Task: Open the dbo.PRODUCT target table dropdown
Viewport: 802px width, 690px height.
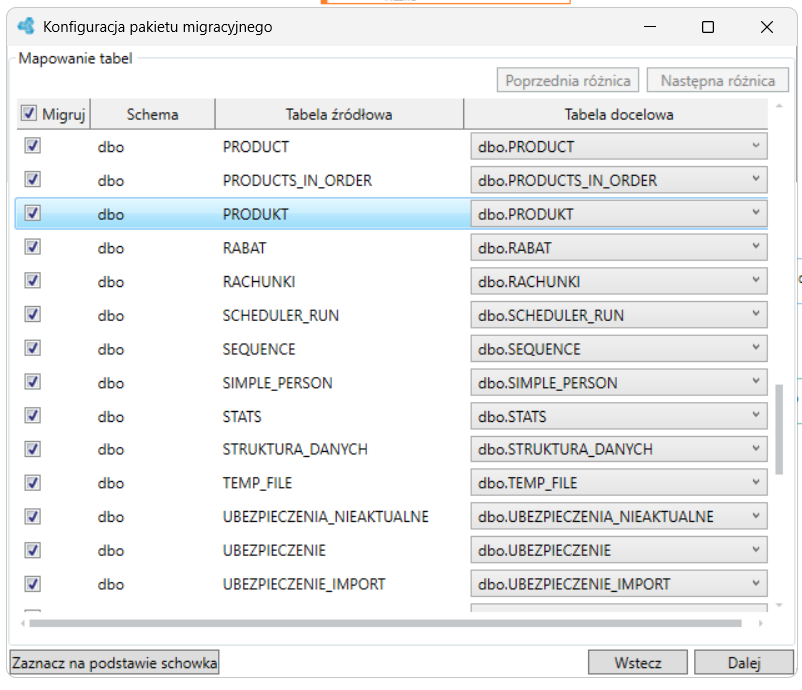Action: click(619, 146)
